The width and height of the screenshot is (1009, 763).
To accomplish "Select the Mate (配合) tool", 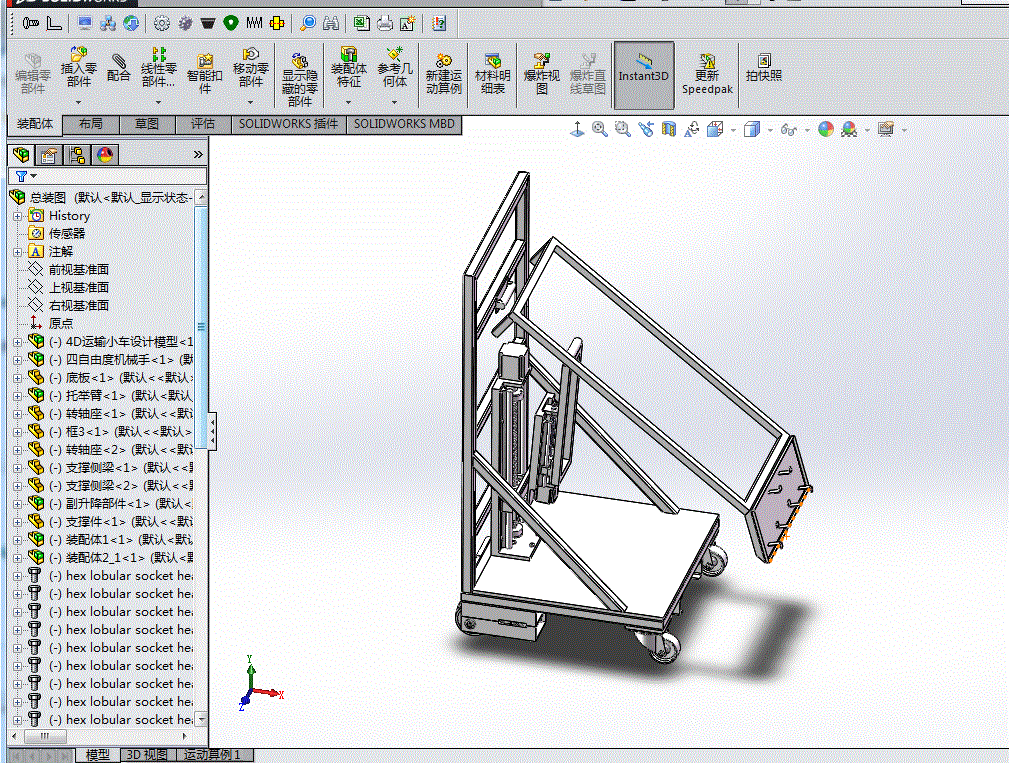I will 118,68.
